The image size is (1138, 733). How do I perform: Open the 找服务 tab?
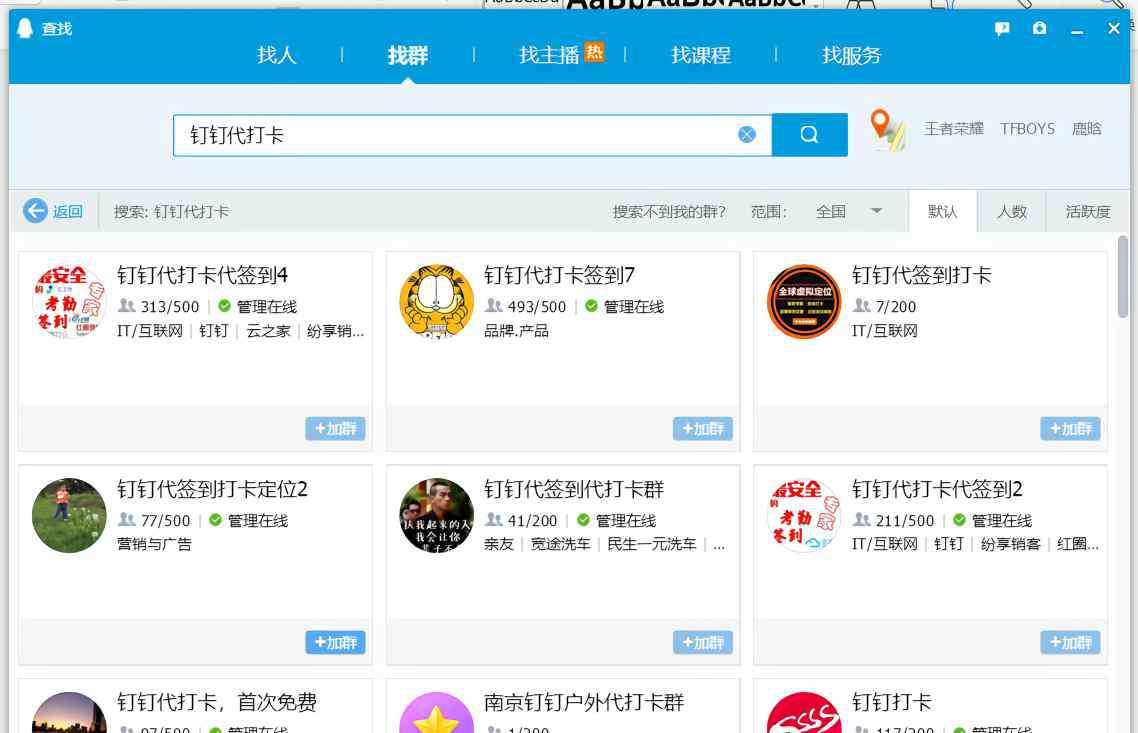pyautogui.click(x=851, y=55)
